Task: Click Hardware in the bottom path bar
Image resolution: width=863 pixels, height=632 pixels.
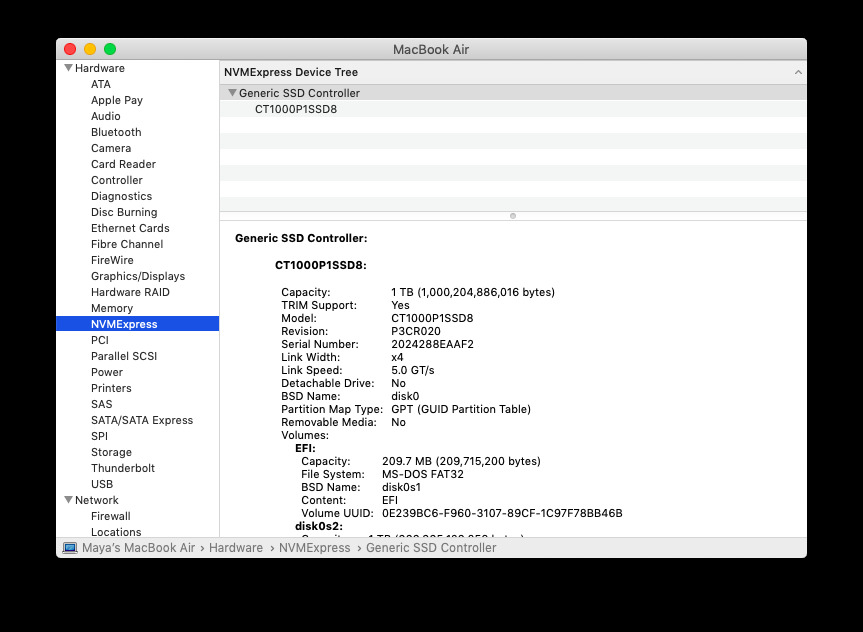Action: pos(236,548)
